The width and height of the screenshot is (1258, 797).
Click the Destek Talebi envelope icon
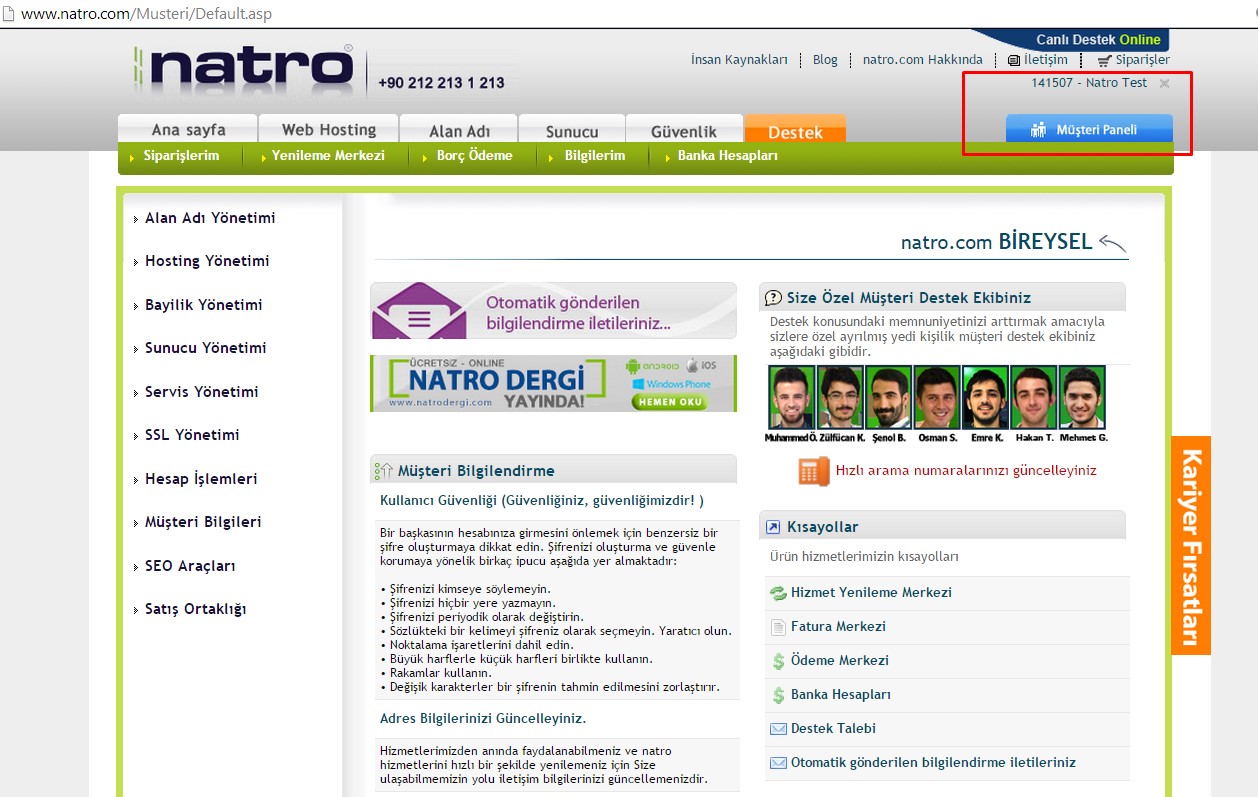pos(778,729)
